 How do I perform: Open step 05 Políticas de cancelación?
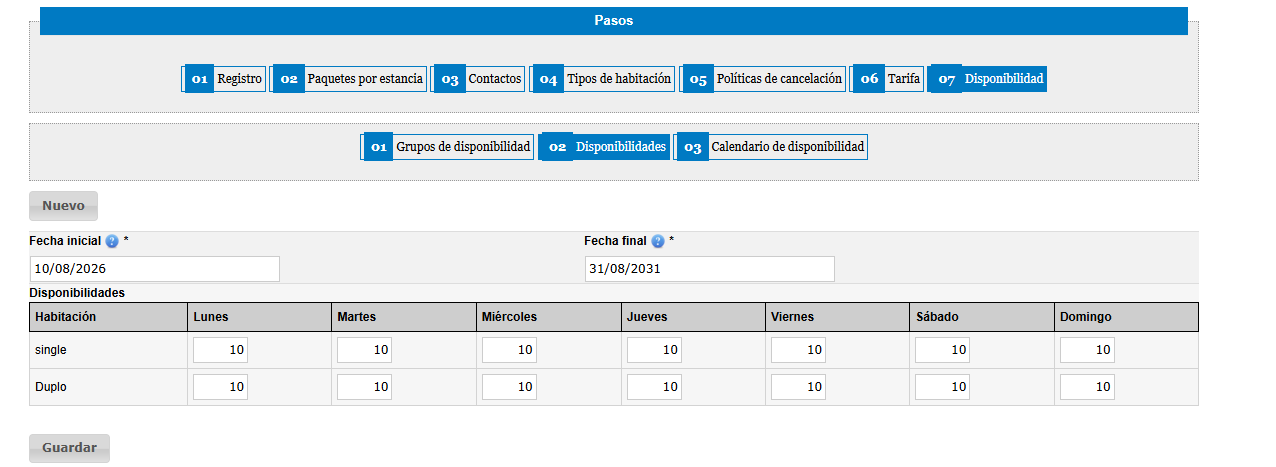point(763,79)
